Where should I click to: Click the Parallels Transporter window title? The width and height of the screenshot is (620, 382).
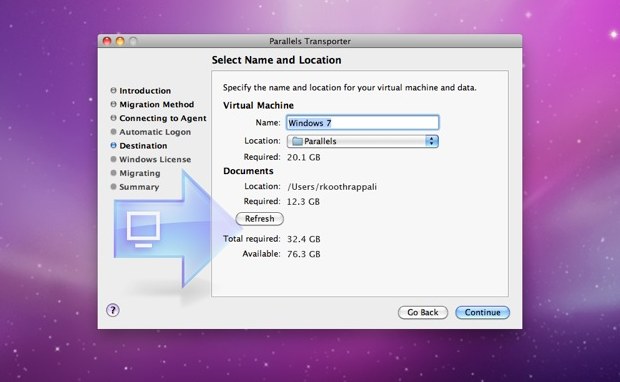(310, 41)
